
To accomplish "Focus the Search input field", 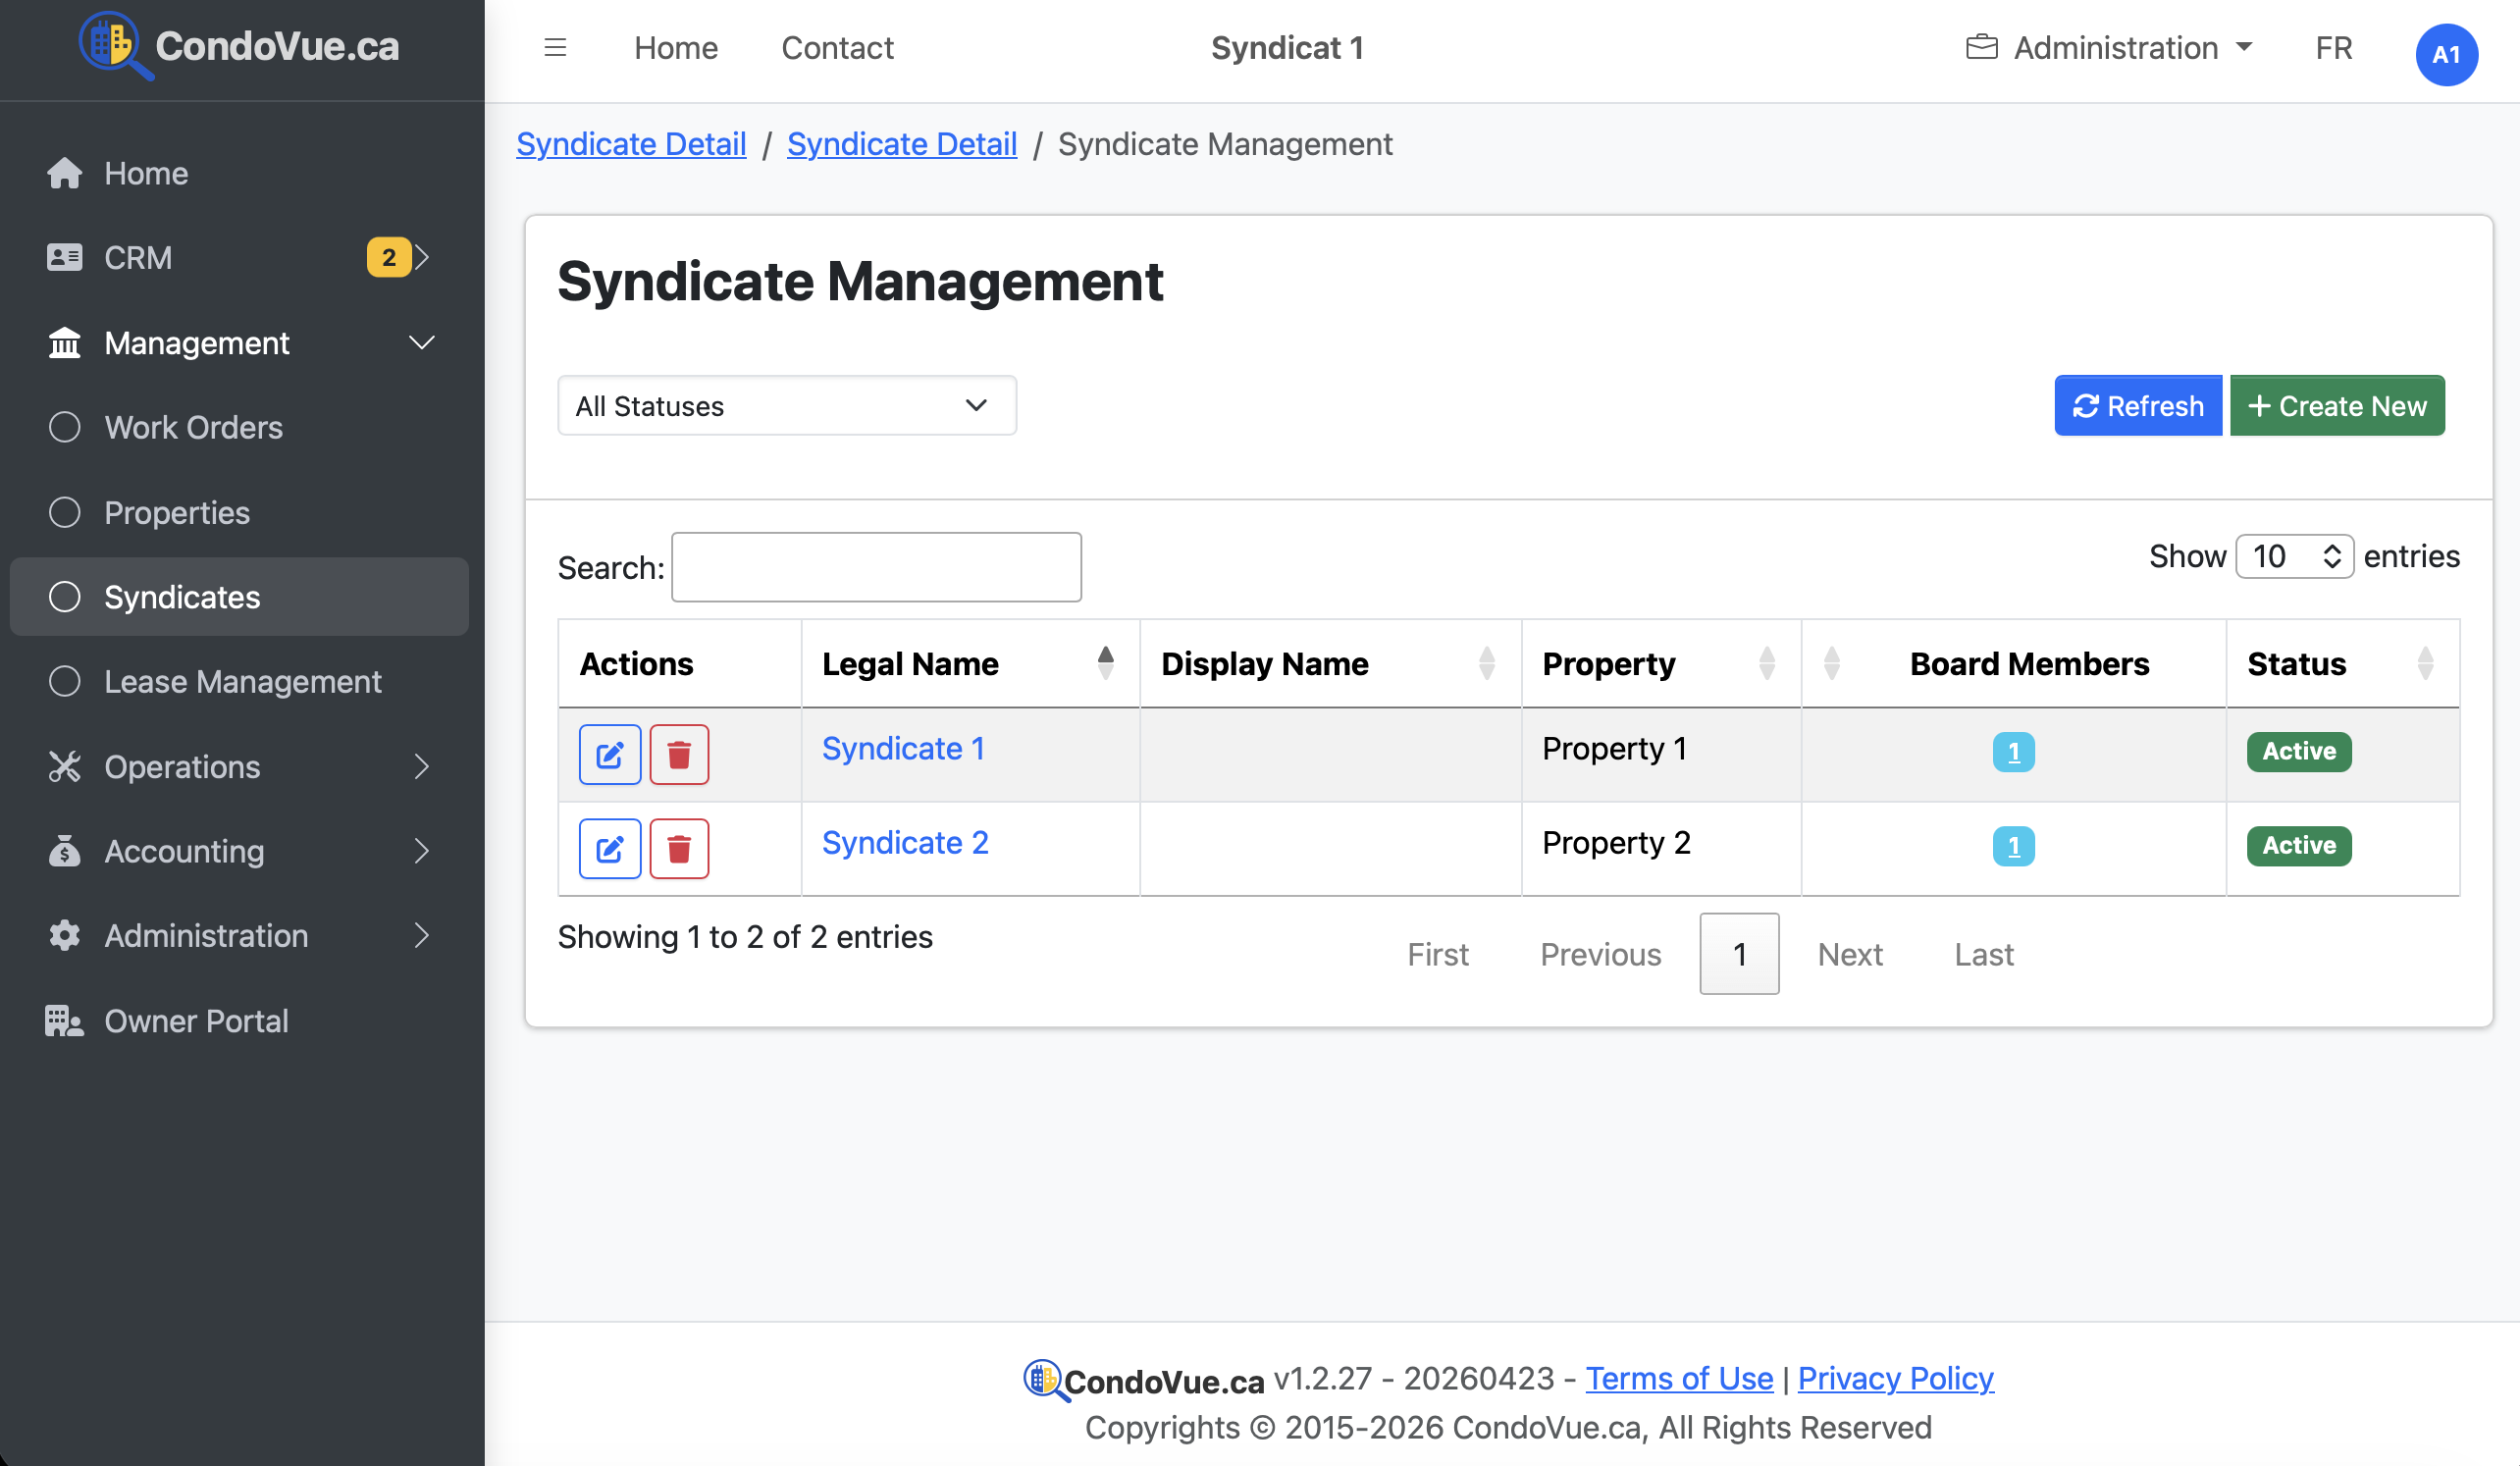I will (x=876, y=567).
